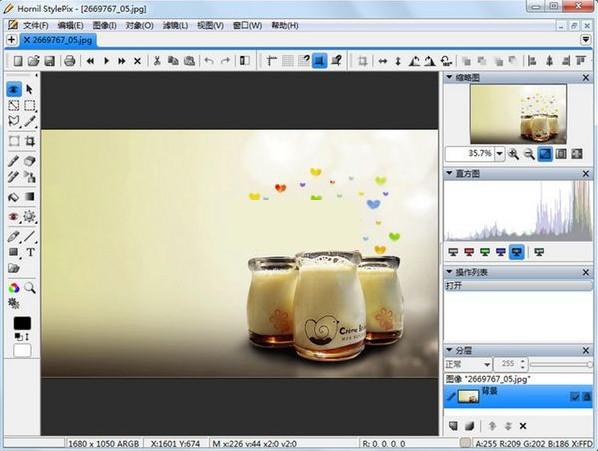The width and height of the screenshot is (598, 451).
Task: Click the 打开 entry in operation list
Action: pyautogui.click(x=518, y=286)
